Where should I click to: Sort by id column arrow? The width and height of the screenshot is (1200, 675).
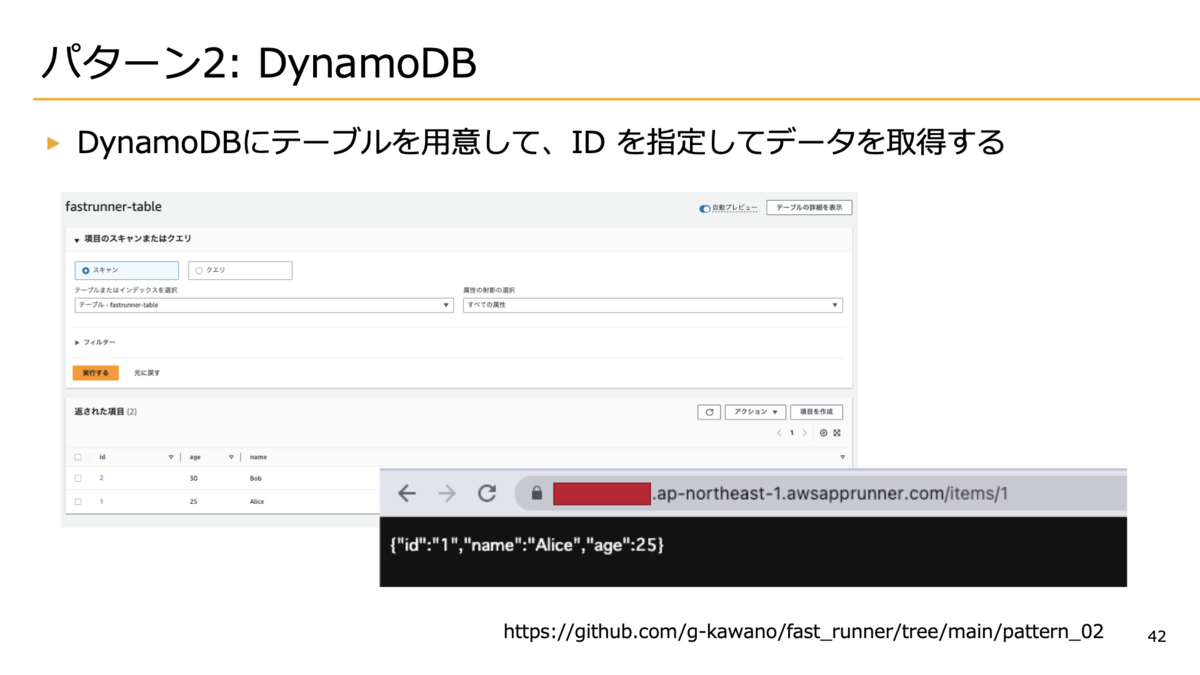coord(170,457)
